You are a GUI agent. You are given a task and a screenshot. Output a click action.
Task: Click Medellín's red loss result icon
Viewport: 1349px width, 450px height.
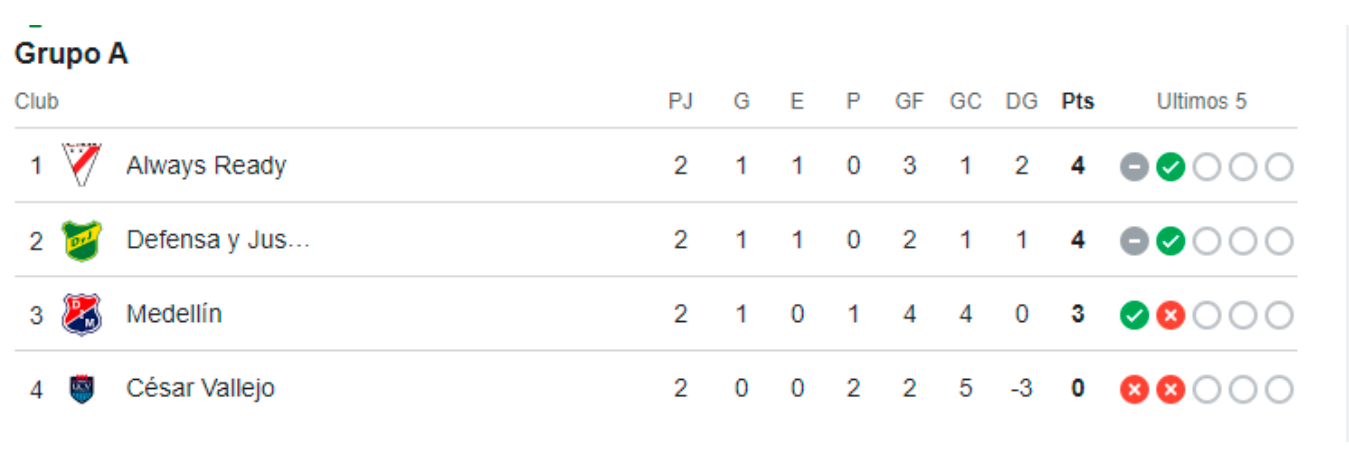point(1170,316)
